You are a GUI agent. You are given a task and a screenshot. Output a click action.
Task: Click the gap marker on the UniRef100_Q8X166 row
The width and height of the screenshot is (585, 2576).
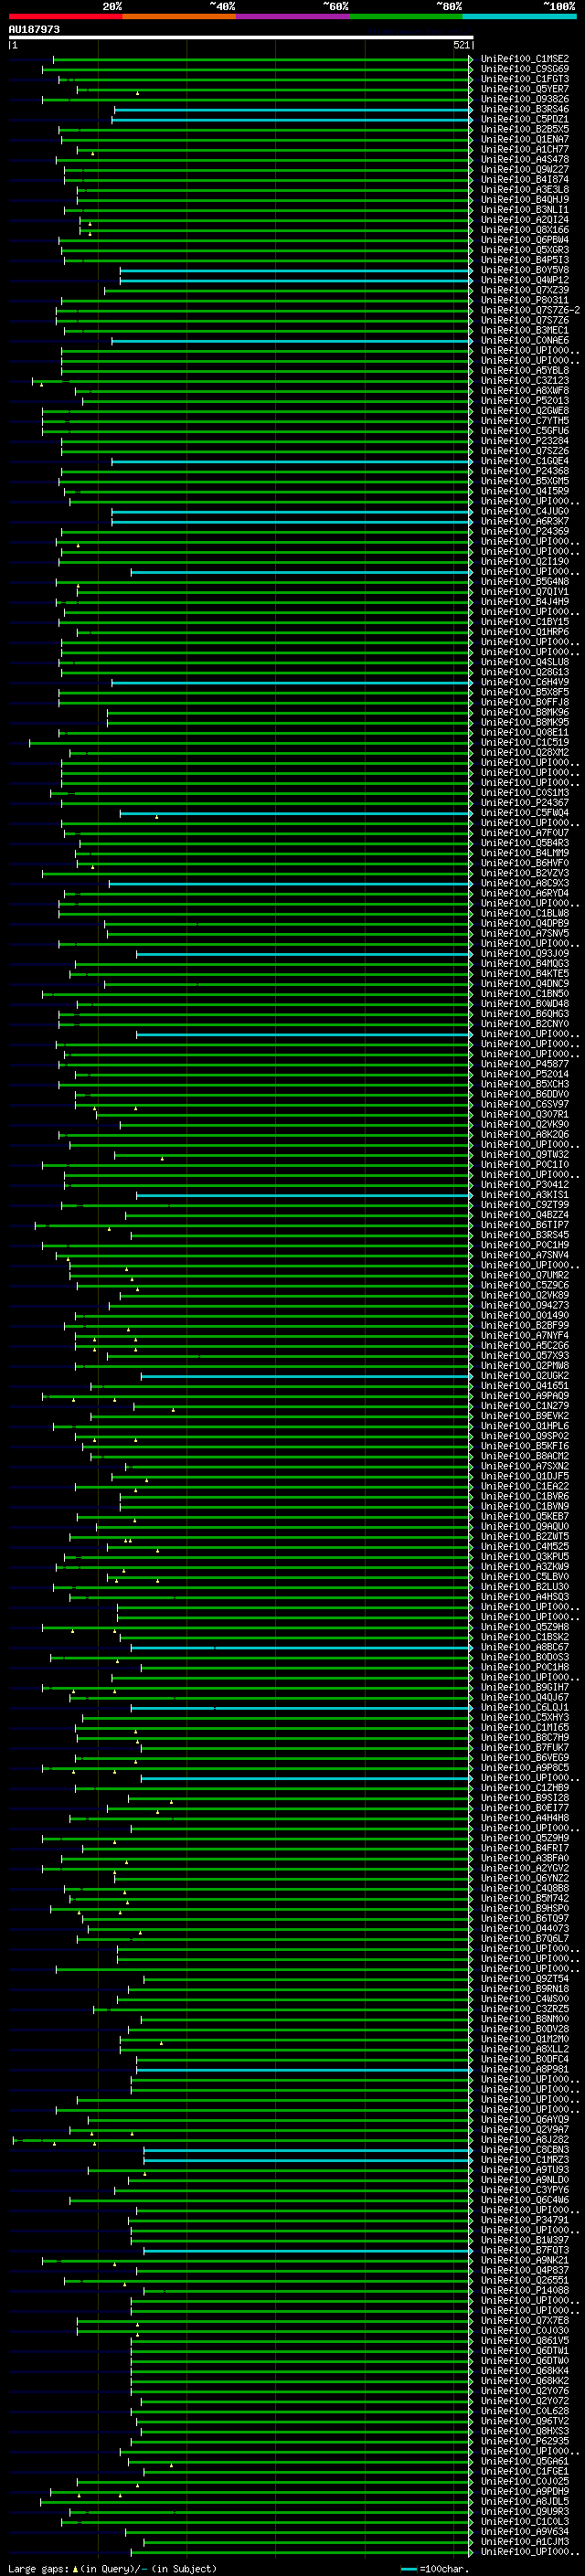[x=90, y=234]
